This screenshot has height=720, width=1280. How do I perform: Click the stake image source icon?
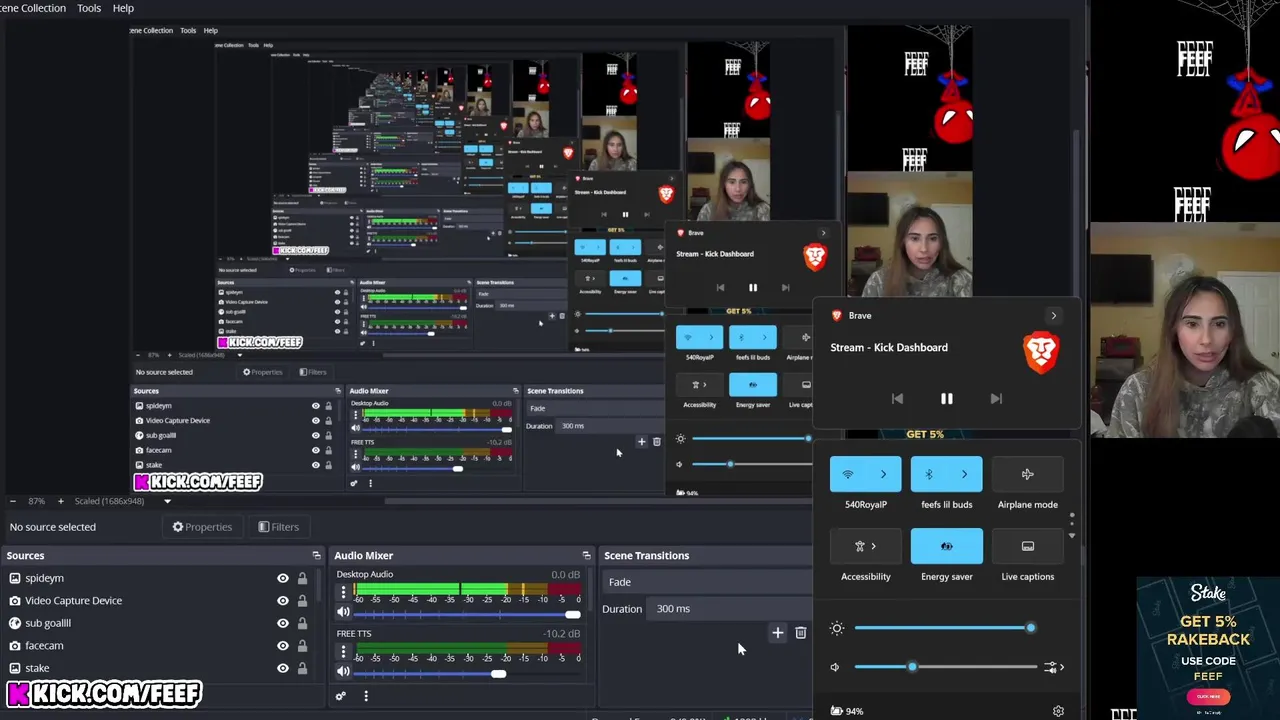point(15,668)
